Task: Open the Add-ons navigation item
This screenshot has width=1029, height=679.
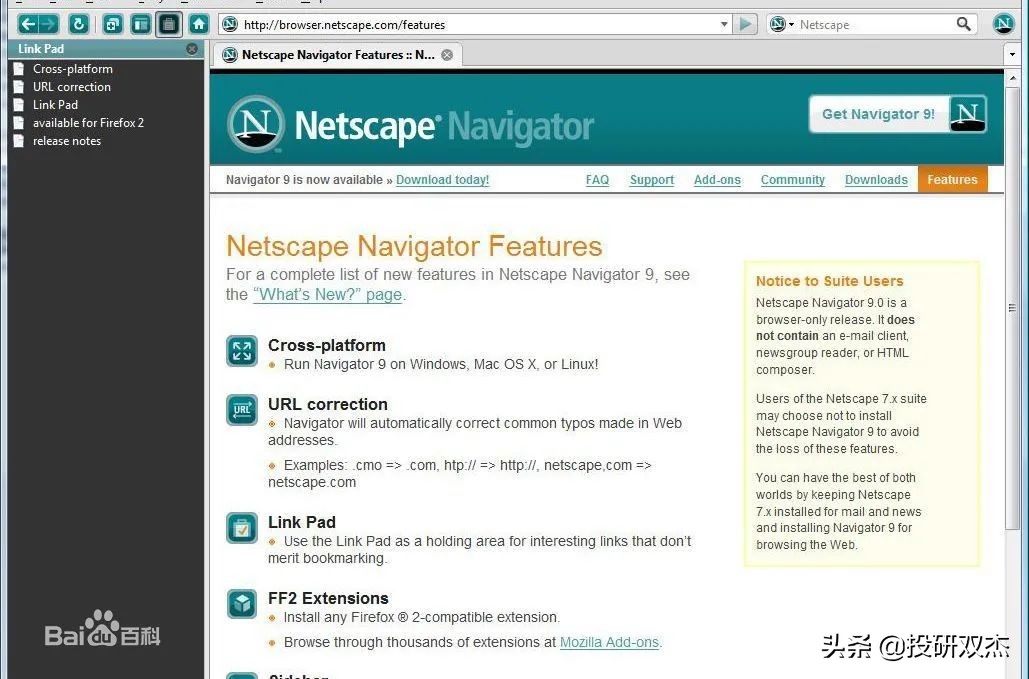Action: (x=717, y=180)
